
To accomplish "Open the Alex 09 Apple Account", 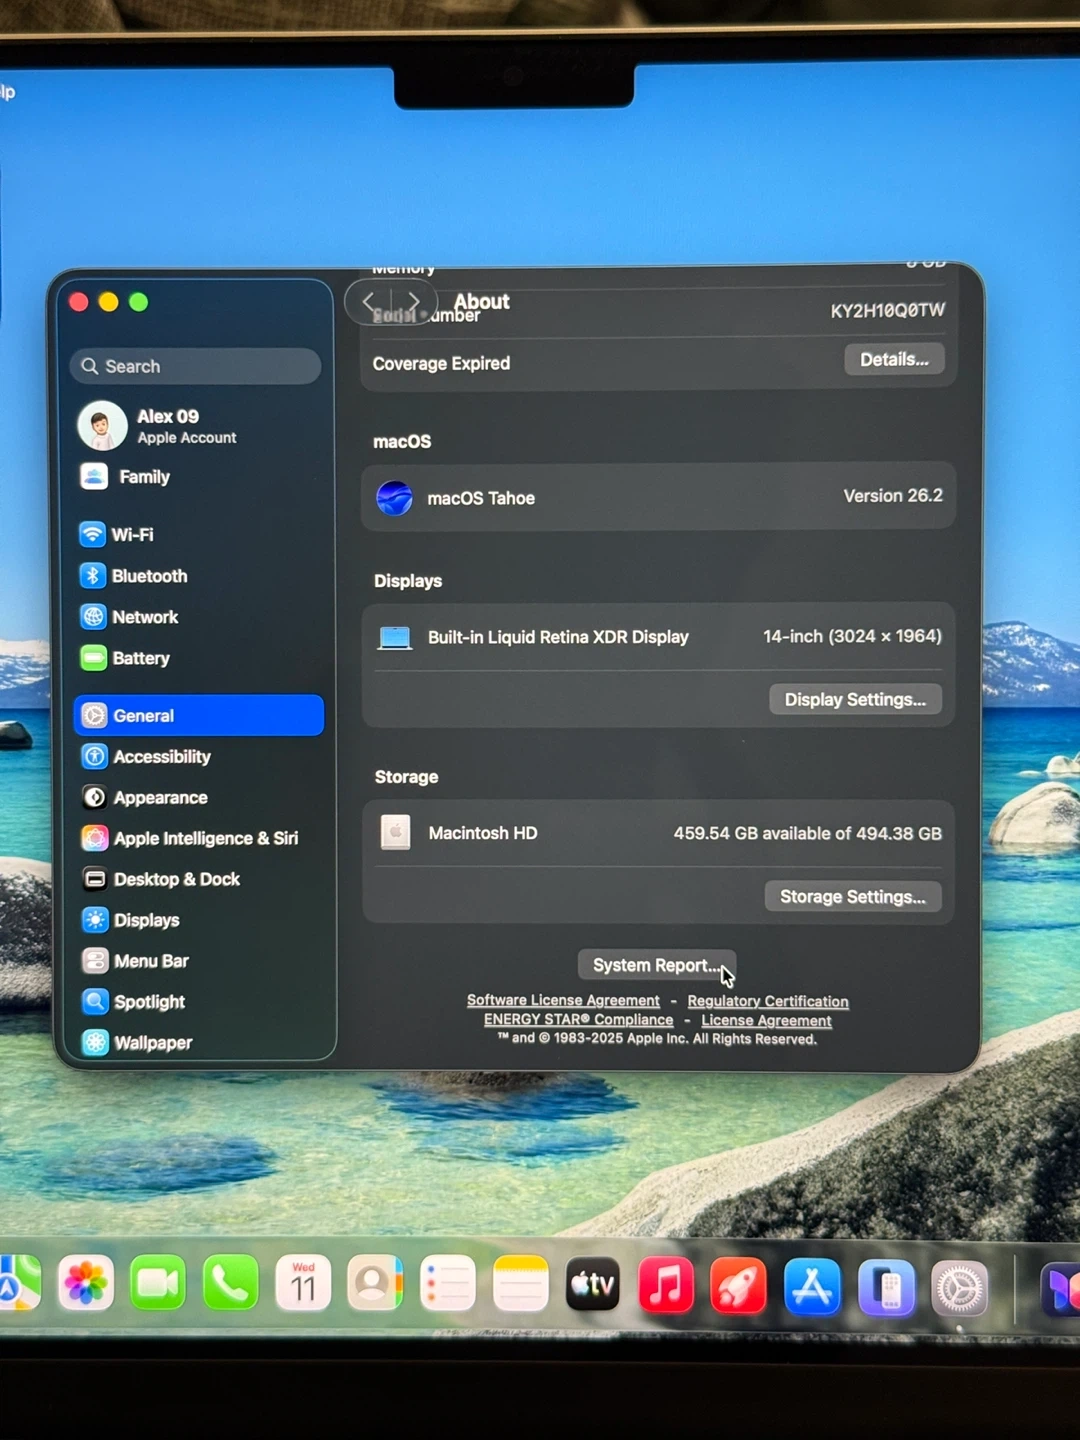I will click(x=170, y=426).
